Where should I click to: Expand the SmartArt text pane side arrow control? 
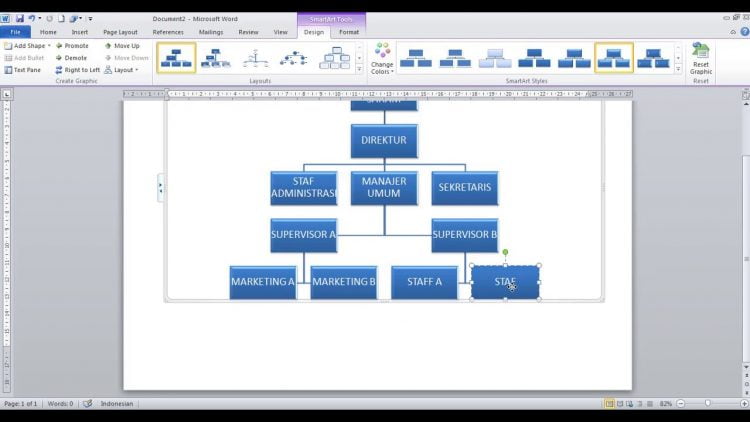pyautogui.click(x=160, y=188)
